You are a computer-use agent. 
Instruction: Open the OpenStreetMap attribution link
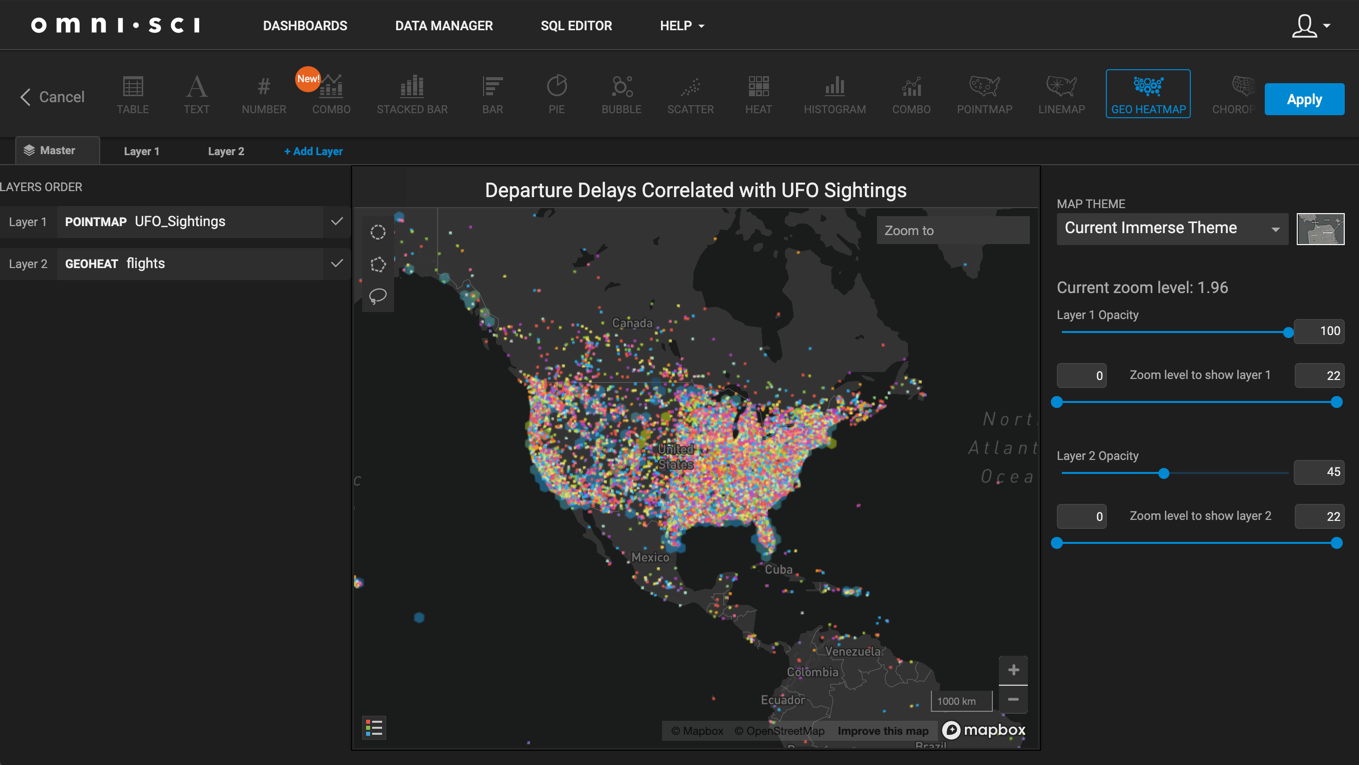click(x=780, y=731)
